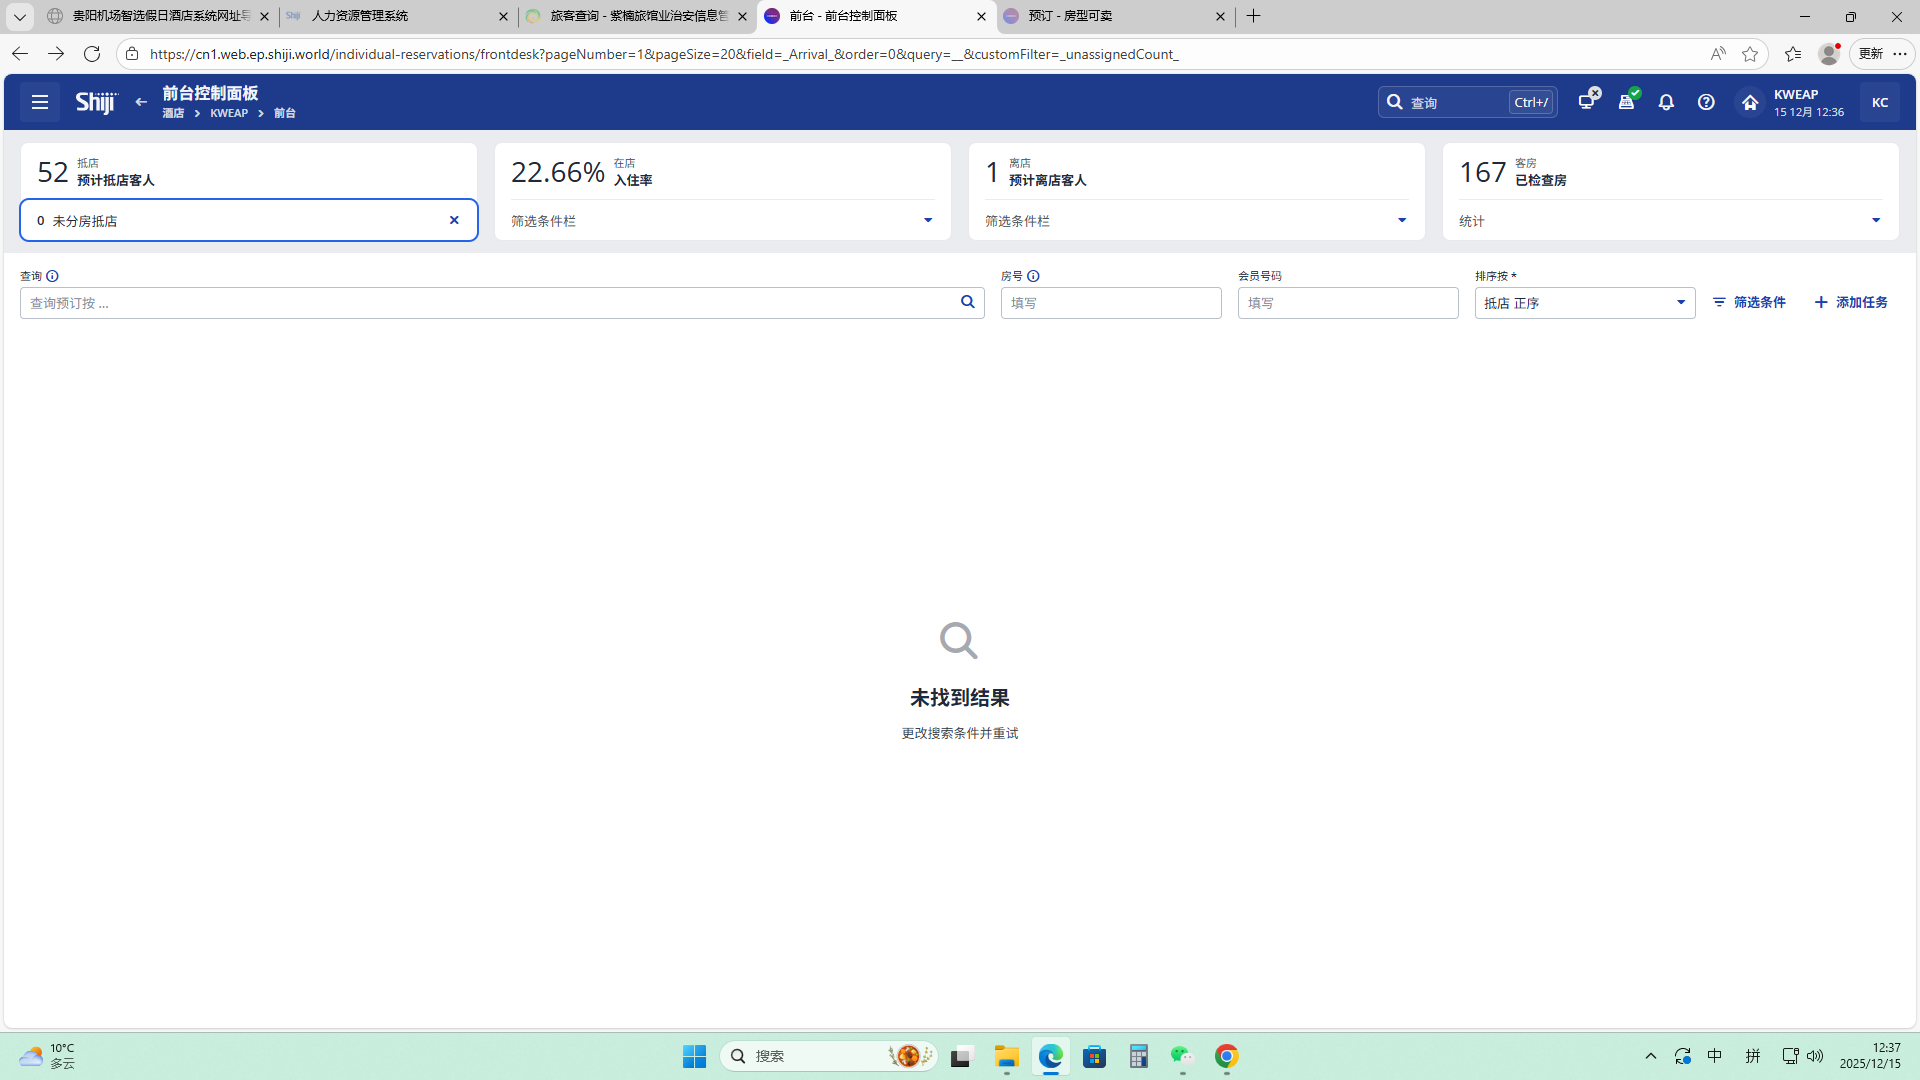
Task: Expand the 入住率 筛选条件栏 dropdown
Action: (x=927, y=220)
